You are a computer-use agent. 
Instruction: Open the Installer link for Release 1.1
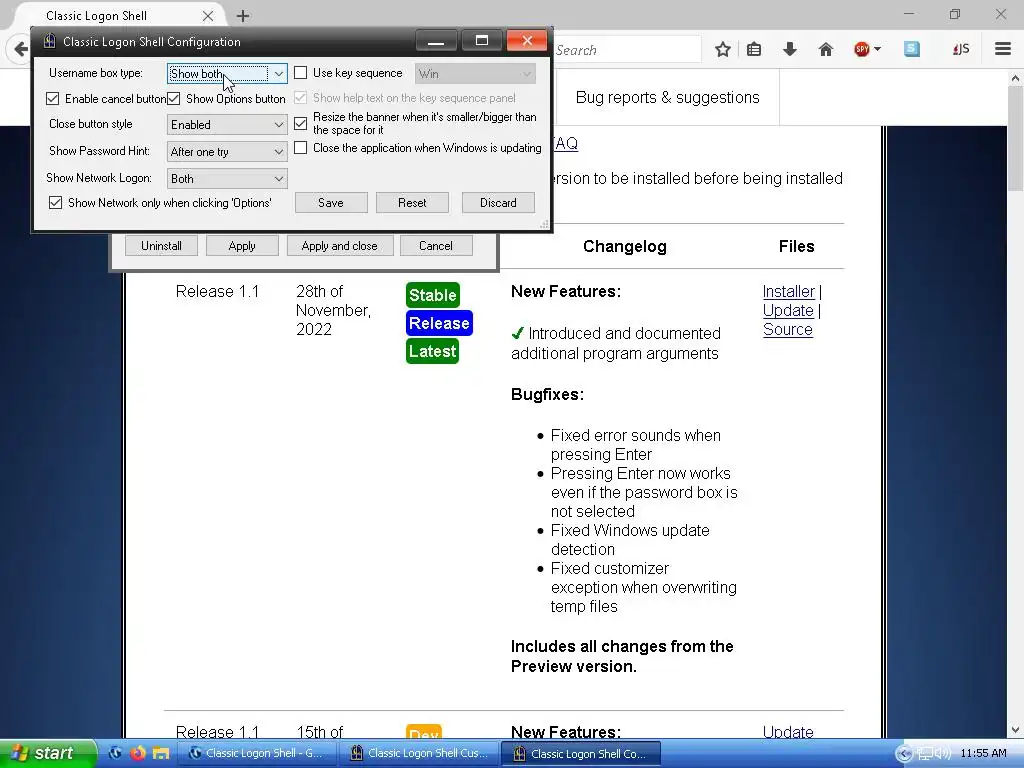click(788, 291)
